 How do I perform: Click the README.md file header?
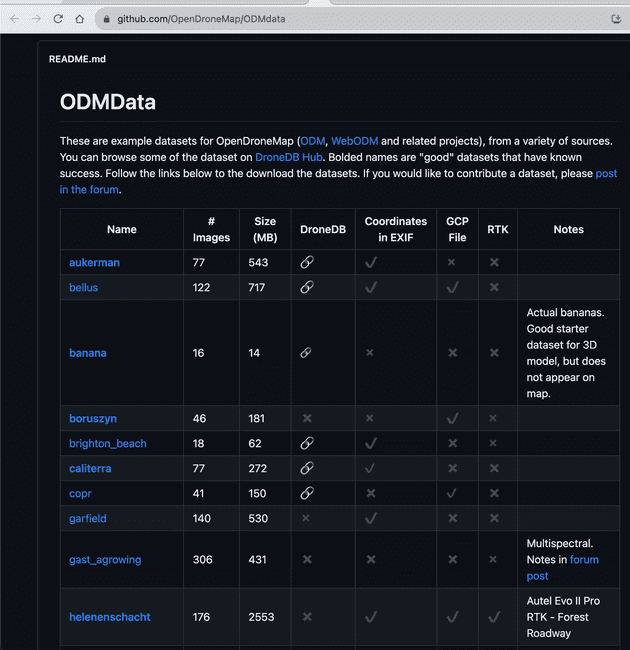point(77,59)
